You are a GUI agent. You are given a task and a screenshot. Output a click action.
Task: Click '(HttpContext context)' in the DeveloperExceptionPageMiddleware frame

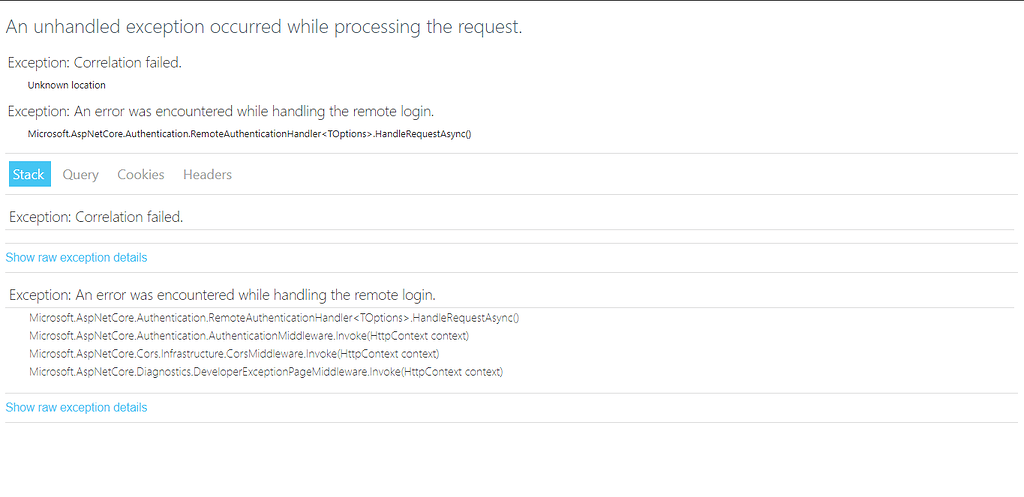pos(452,372)
